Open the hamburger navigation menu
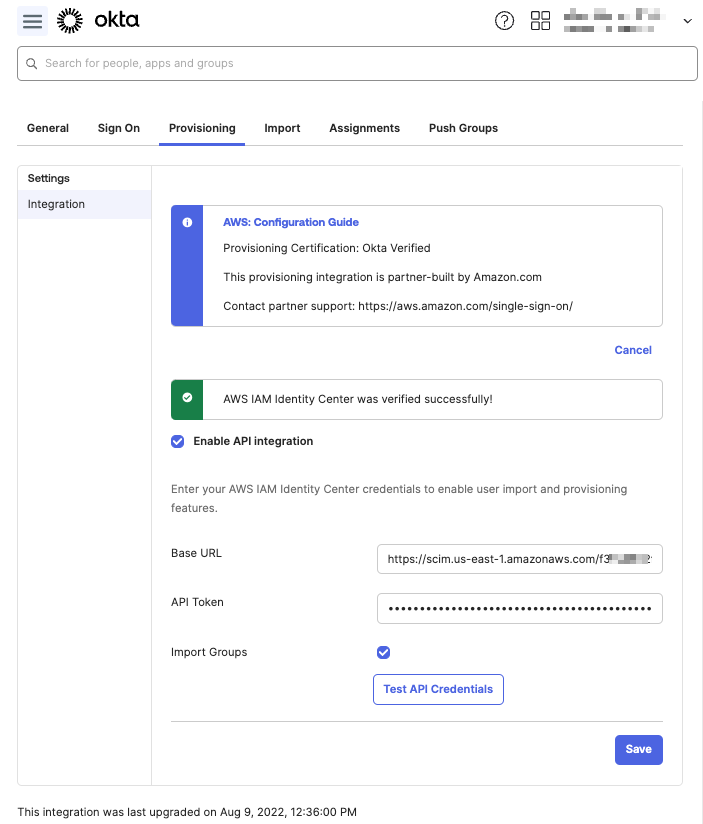This screenshot has height=824, width=703. (34, 20)
